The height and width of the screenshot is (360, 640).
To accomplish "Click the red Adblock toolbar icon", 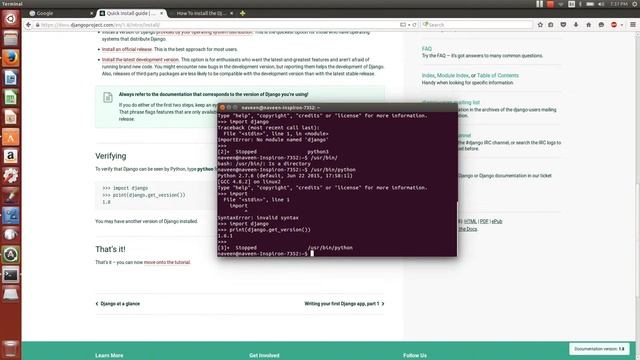I will 613,25.
